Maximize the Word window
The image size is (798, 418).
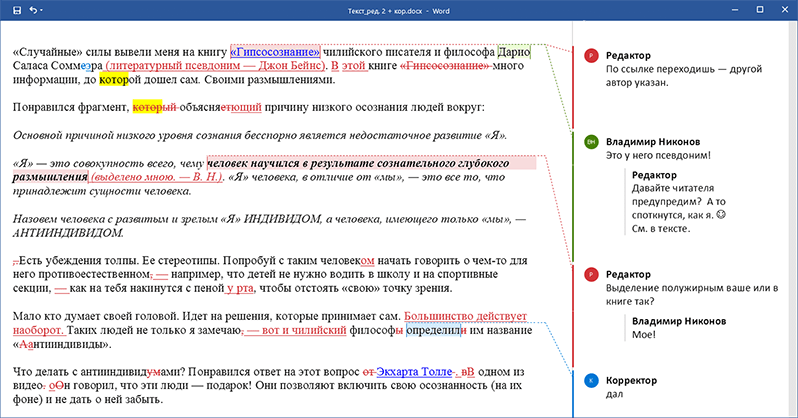click(x=760, y=10)
